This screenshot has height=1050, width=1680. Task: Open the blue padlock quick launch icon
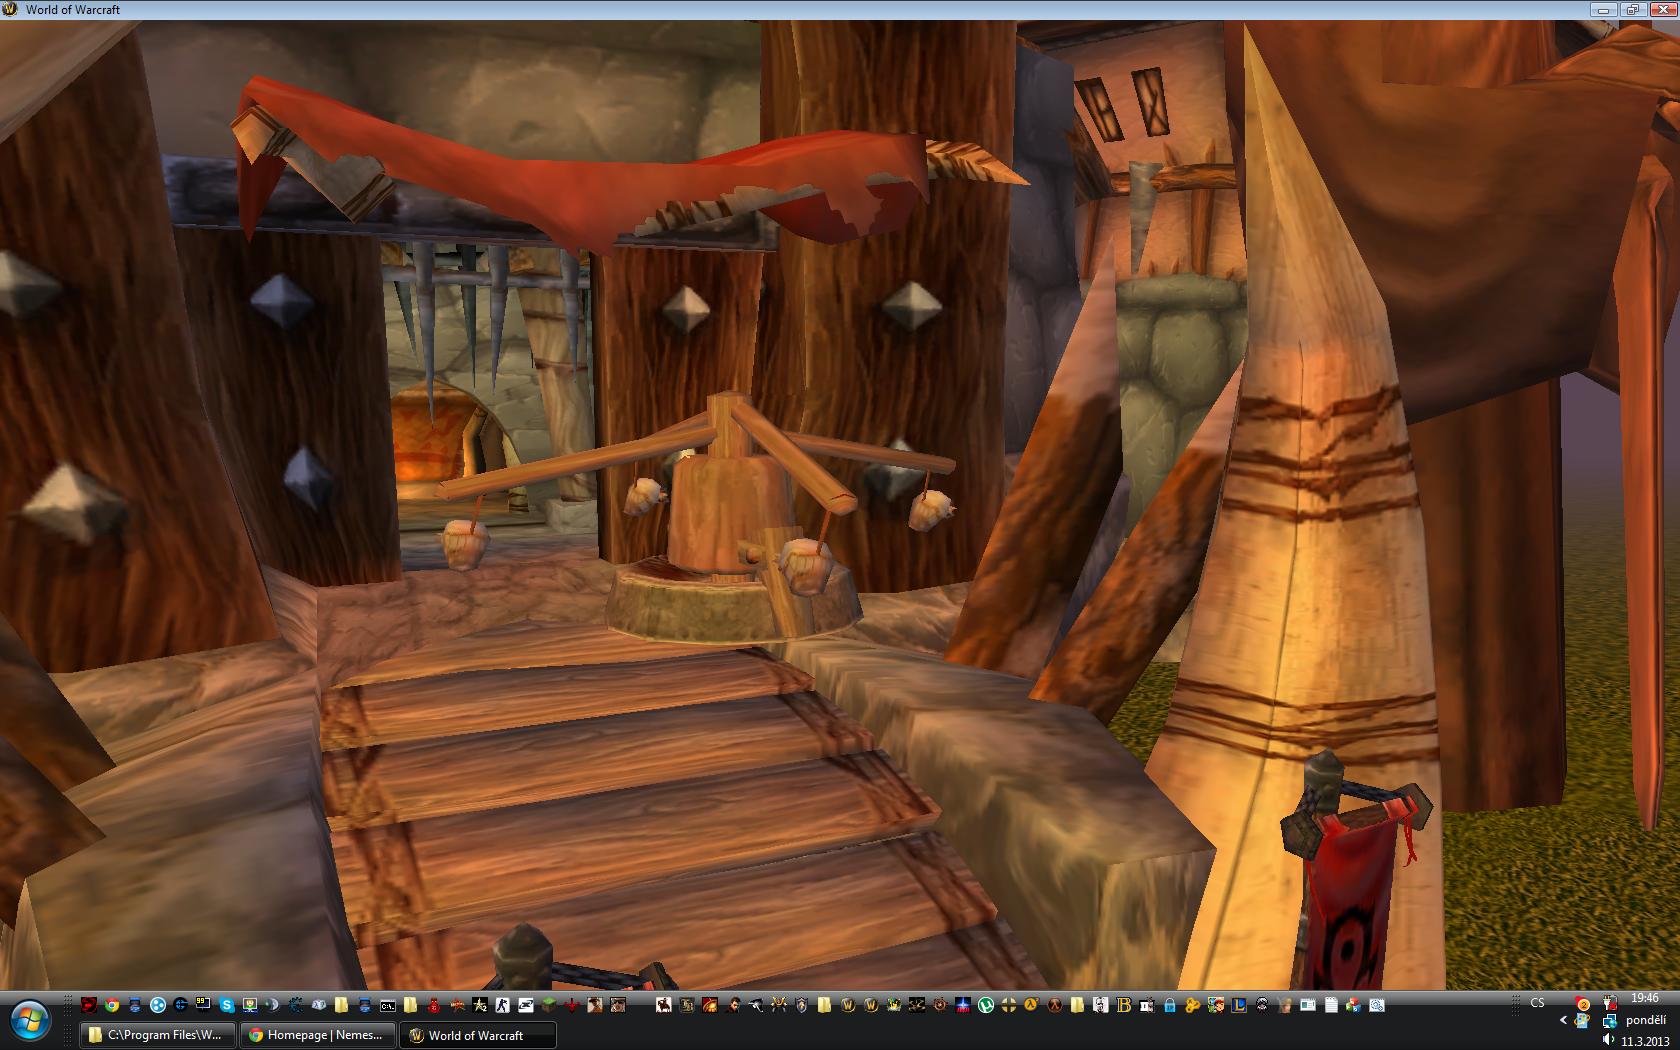click(1169, 1005)
